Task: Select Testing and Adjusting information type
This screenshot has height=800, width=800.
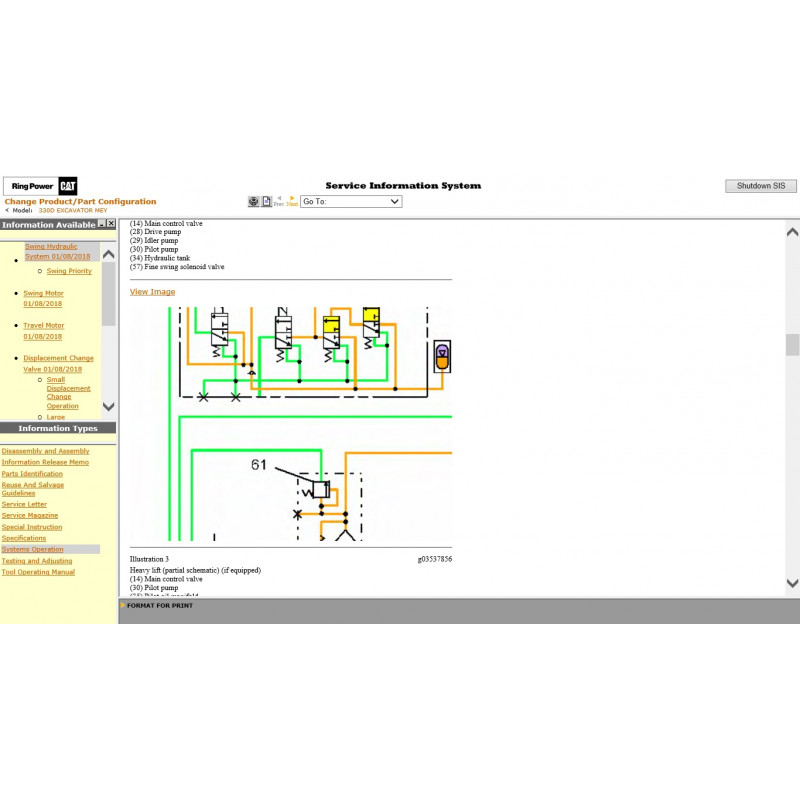Action: (x=37, y=561)
